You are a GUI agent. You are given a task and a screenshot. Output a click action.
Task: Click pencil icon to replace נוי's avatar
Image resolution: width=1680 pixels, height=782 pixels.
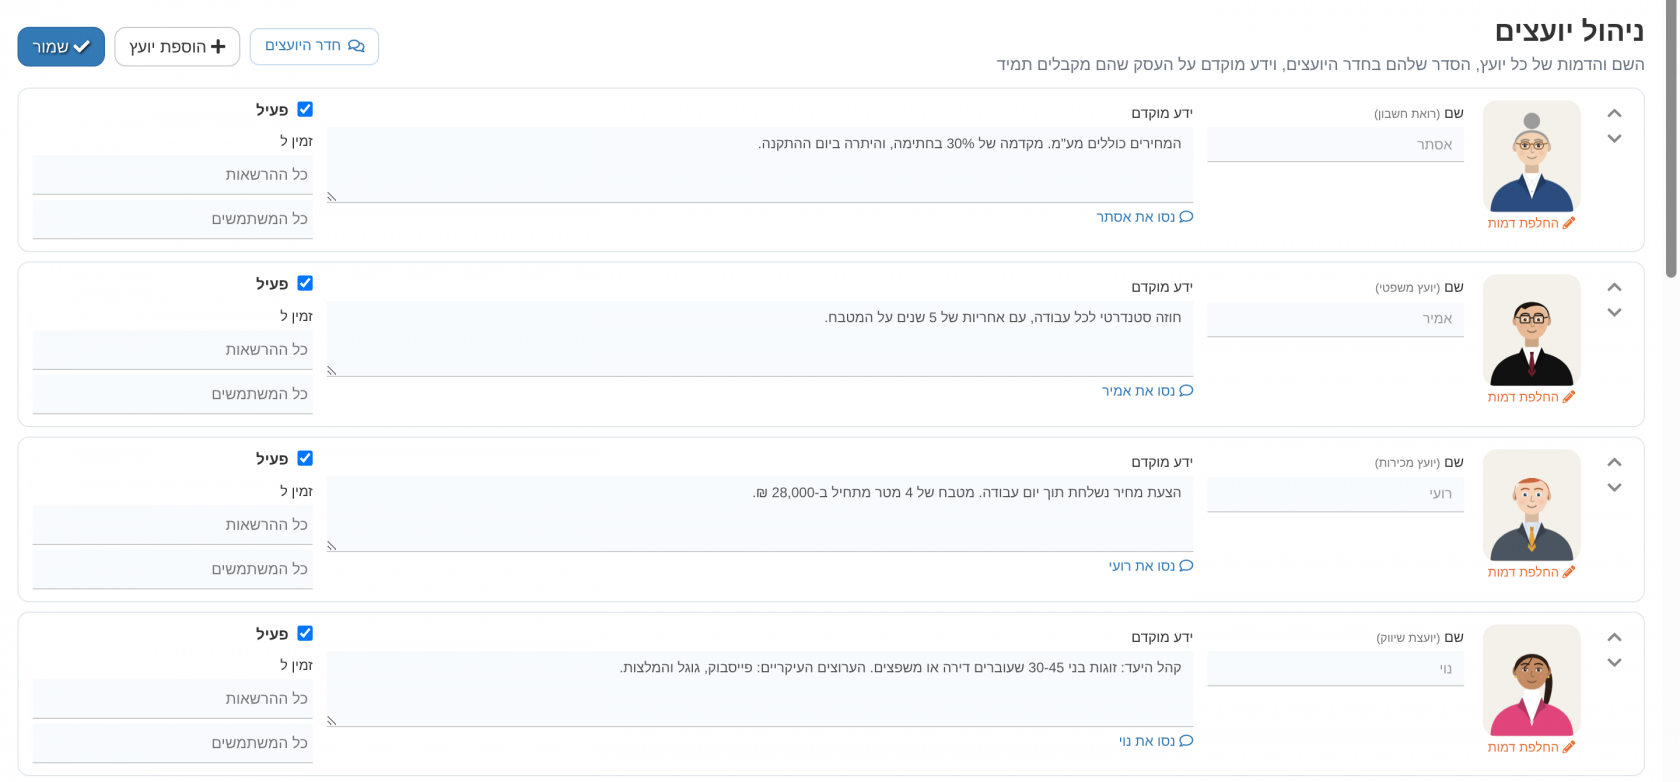click(x=1568, y=747)
